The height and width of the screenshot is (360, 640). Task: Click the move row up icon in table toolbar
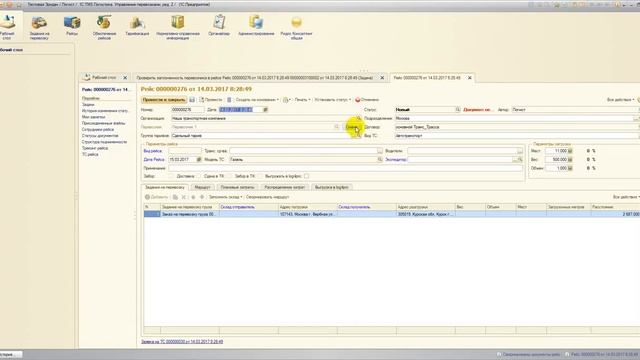tap(193, 197)
